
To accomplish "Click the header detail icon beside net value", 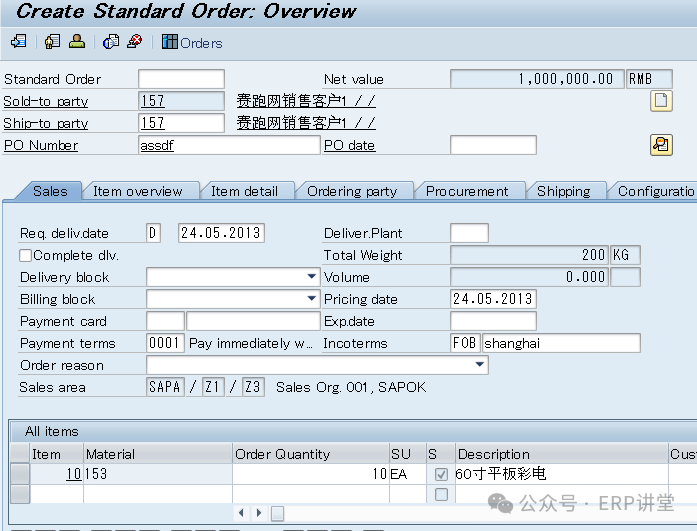I will 660,100.
